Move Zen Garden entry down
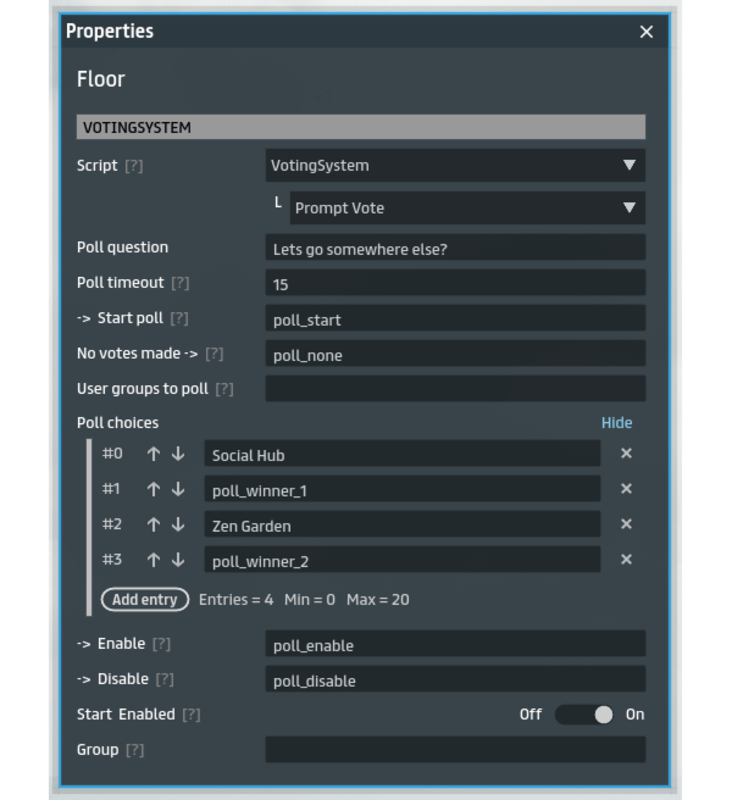The image size is (732, 800). (178, 524)
